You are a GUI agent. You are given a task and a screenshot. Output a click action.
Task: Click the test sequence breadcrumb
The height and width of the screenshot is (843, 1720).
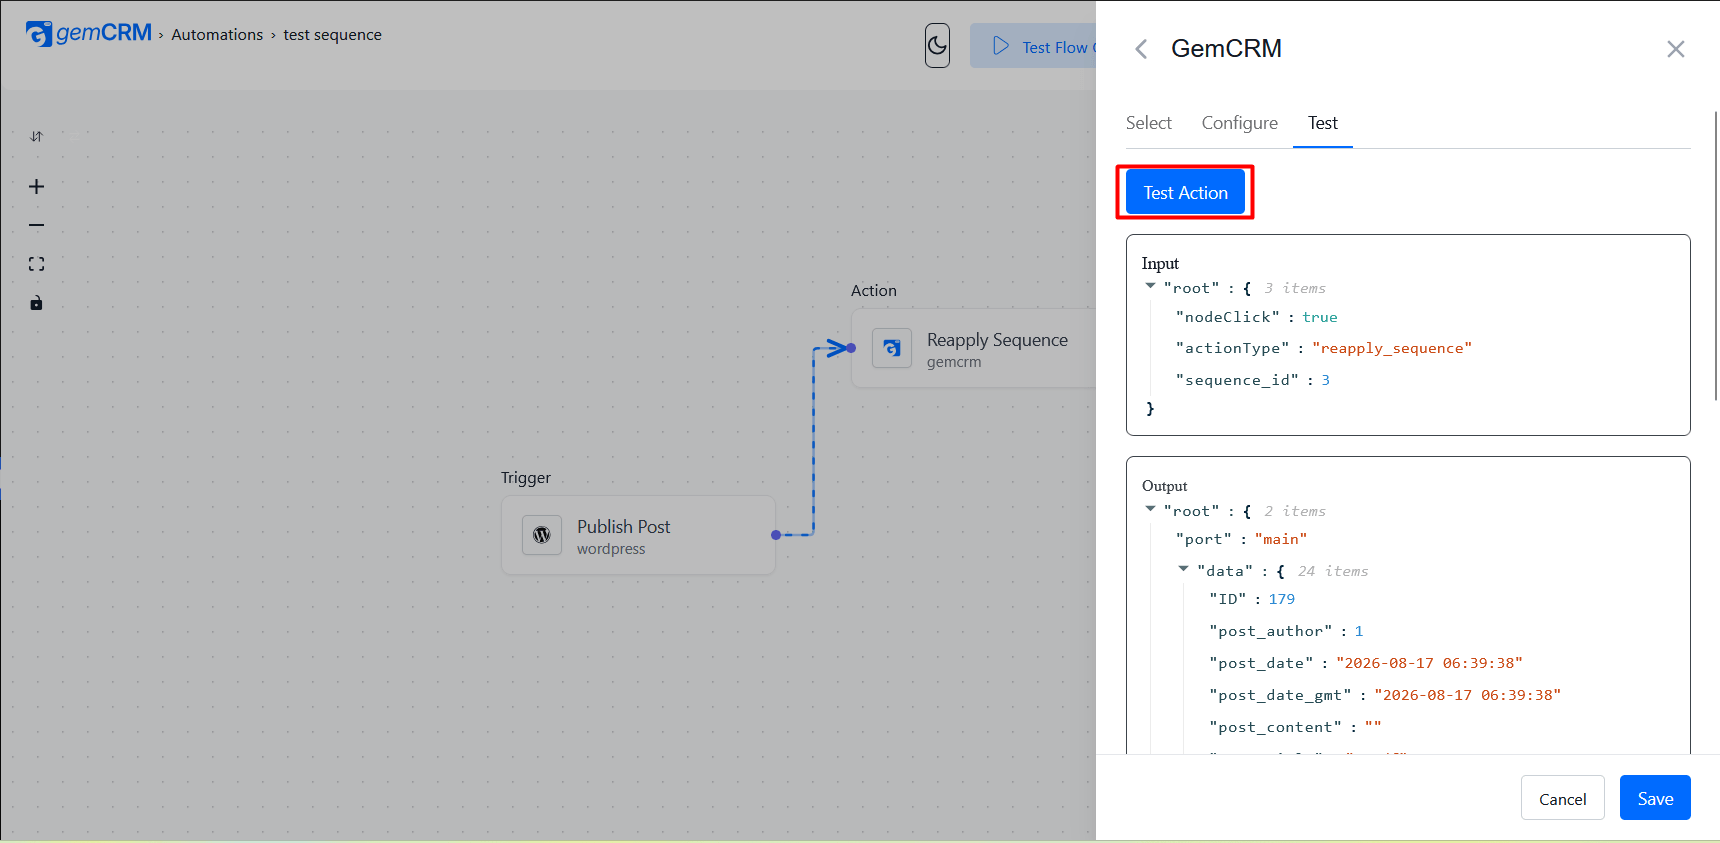point(332,35)
